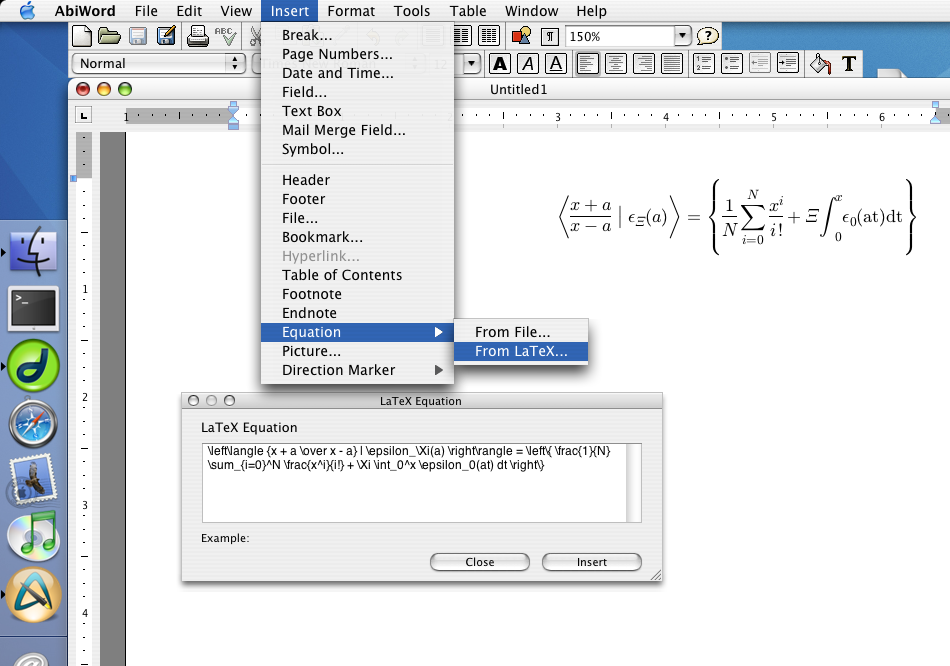The height and width of the screenshot is (666, 950).
Task: Toggle show paragraph marks
Action: (x=550, y=36)
